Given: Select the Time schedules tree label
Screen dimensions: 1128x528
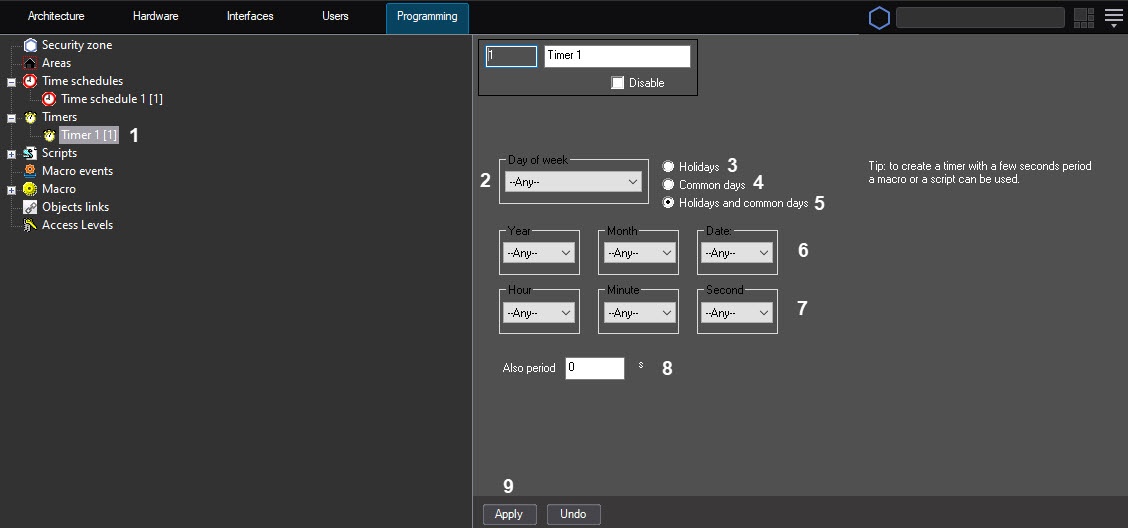Looking at the screenshot, I should point(83,81).
